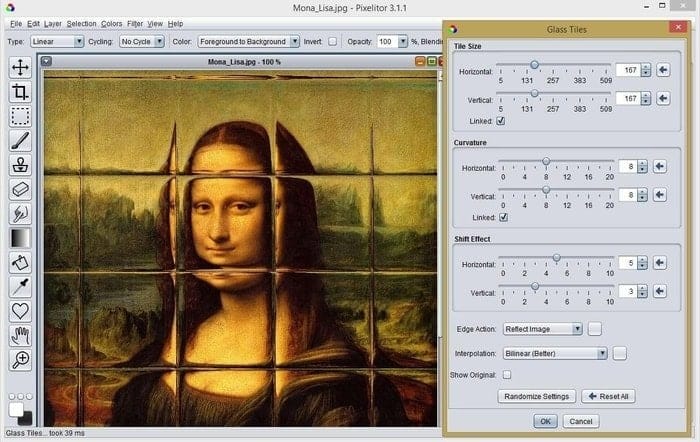
Task: Select the Brush tool
Action: click(20, 141)
